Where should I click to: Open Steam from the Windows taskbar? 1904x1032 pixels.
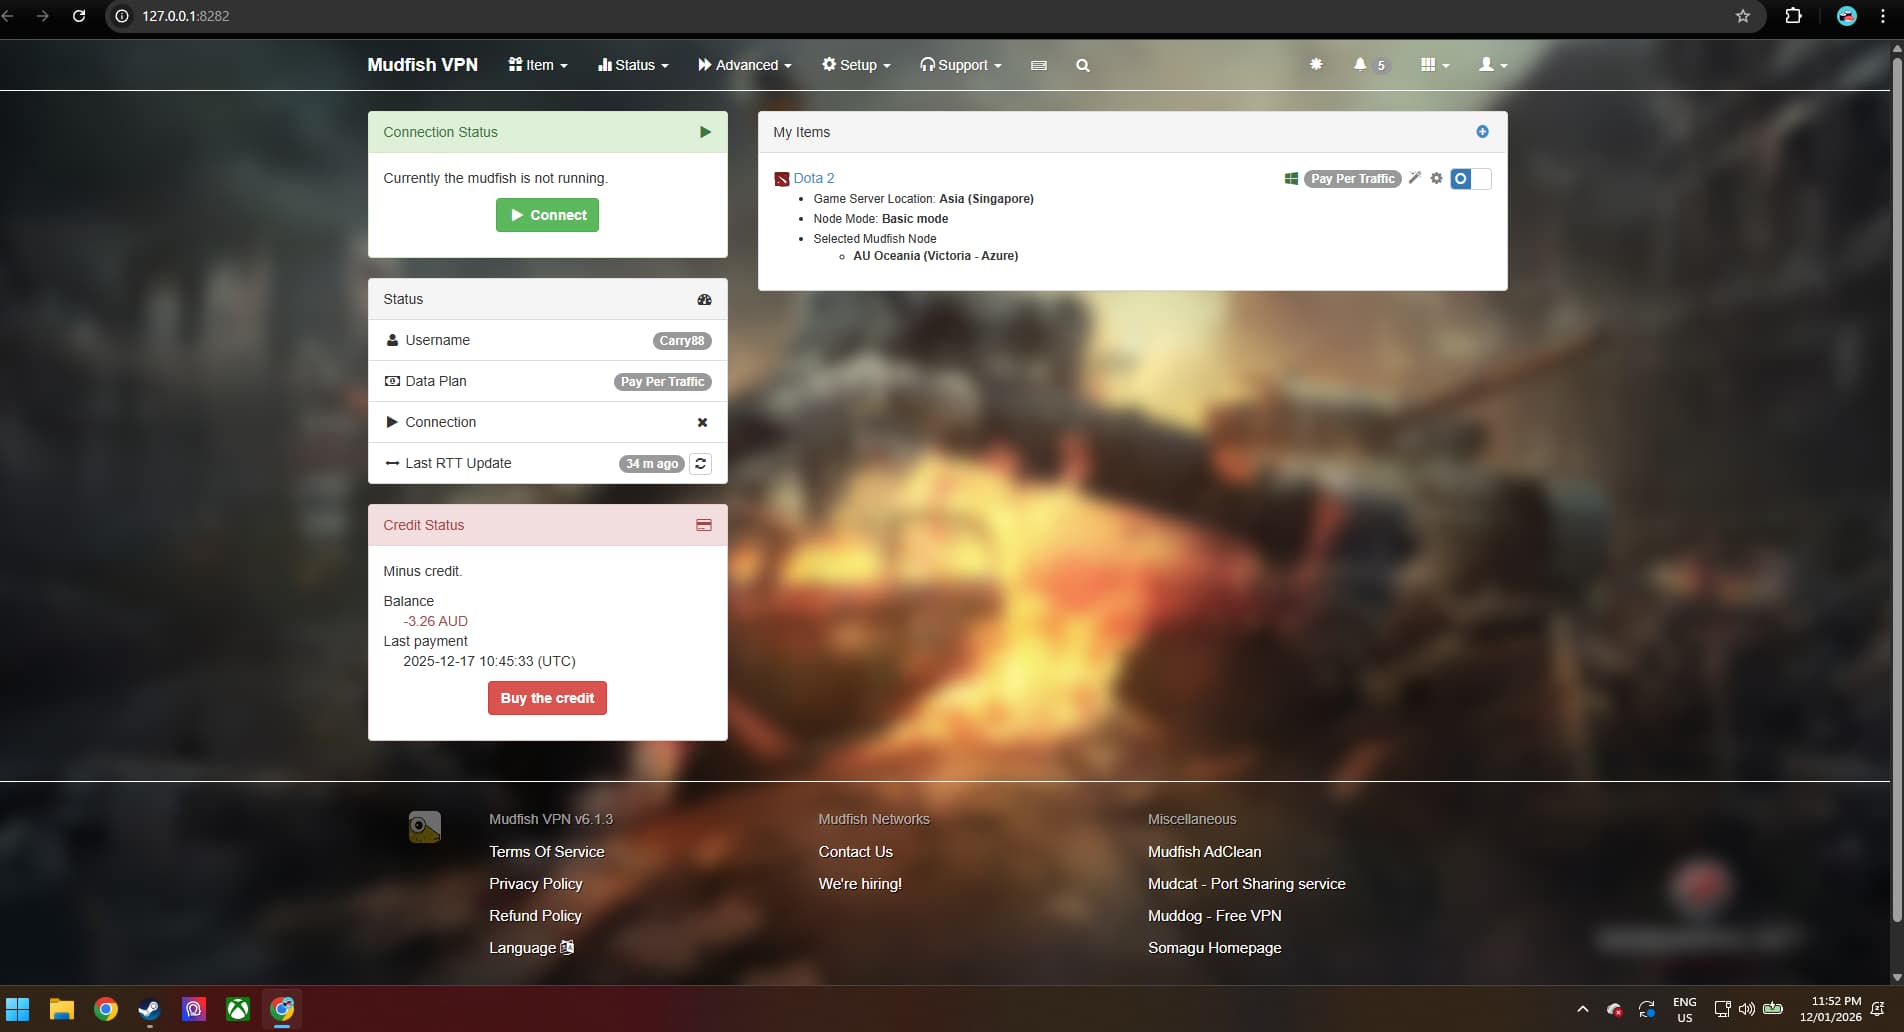pos(150,1009)
